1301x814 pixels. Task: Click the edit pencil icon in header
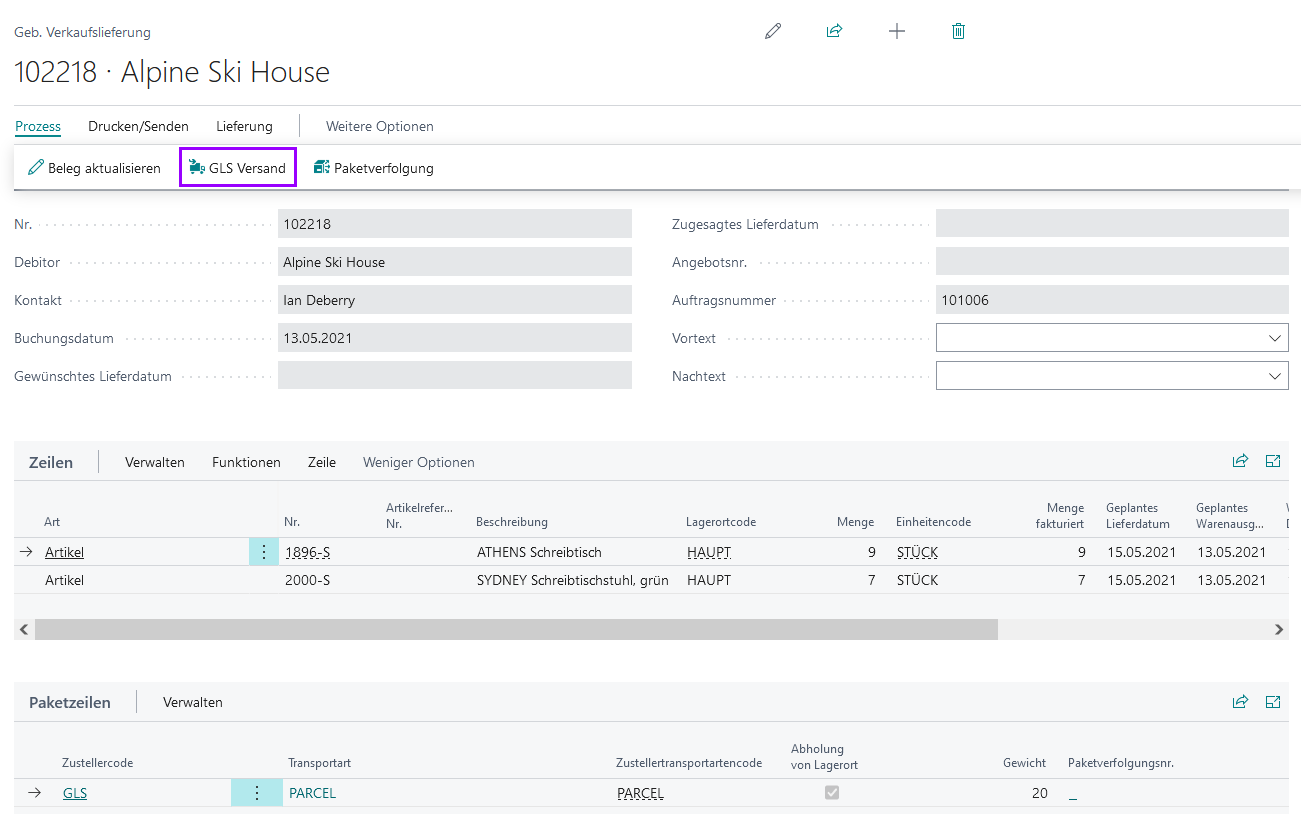[x=772, y=31]
